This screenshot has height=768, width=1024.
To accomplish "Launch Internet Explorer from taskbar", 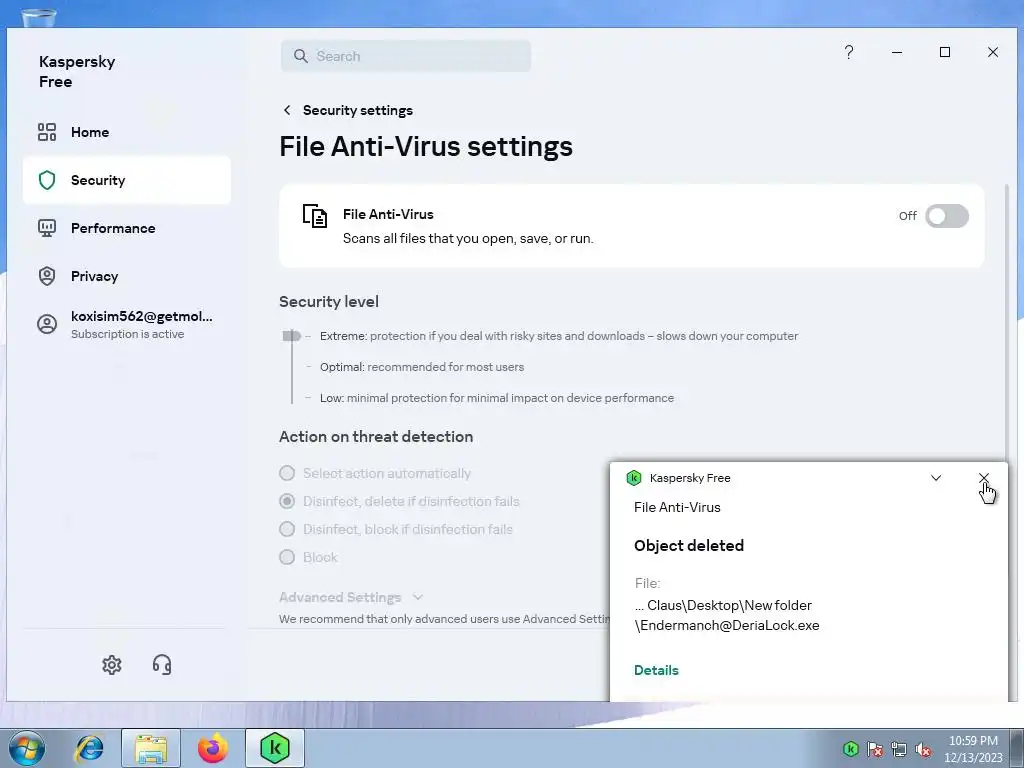I will pyautogui.click(x=89, y=748).
